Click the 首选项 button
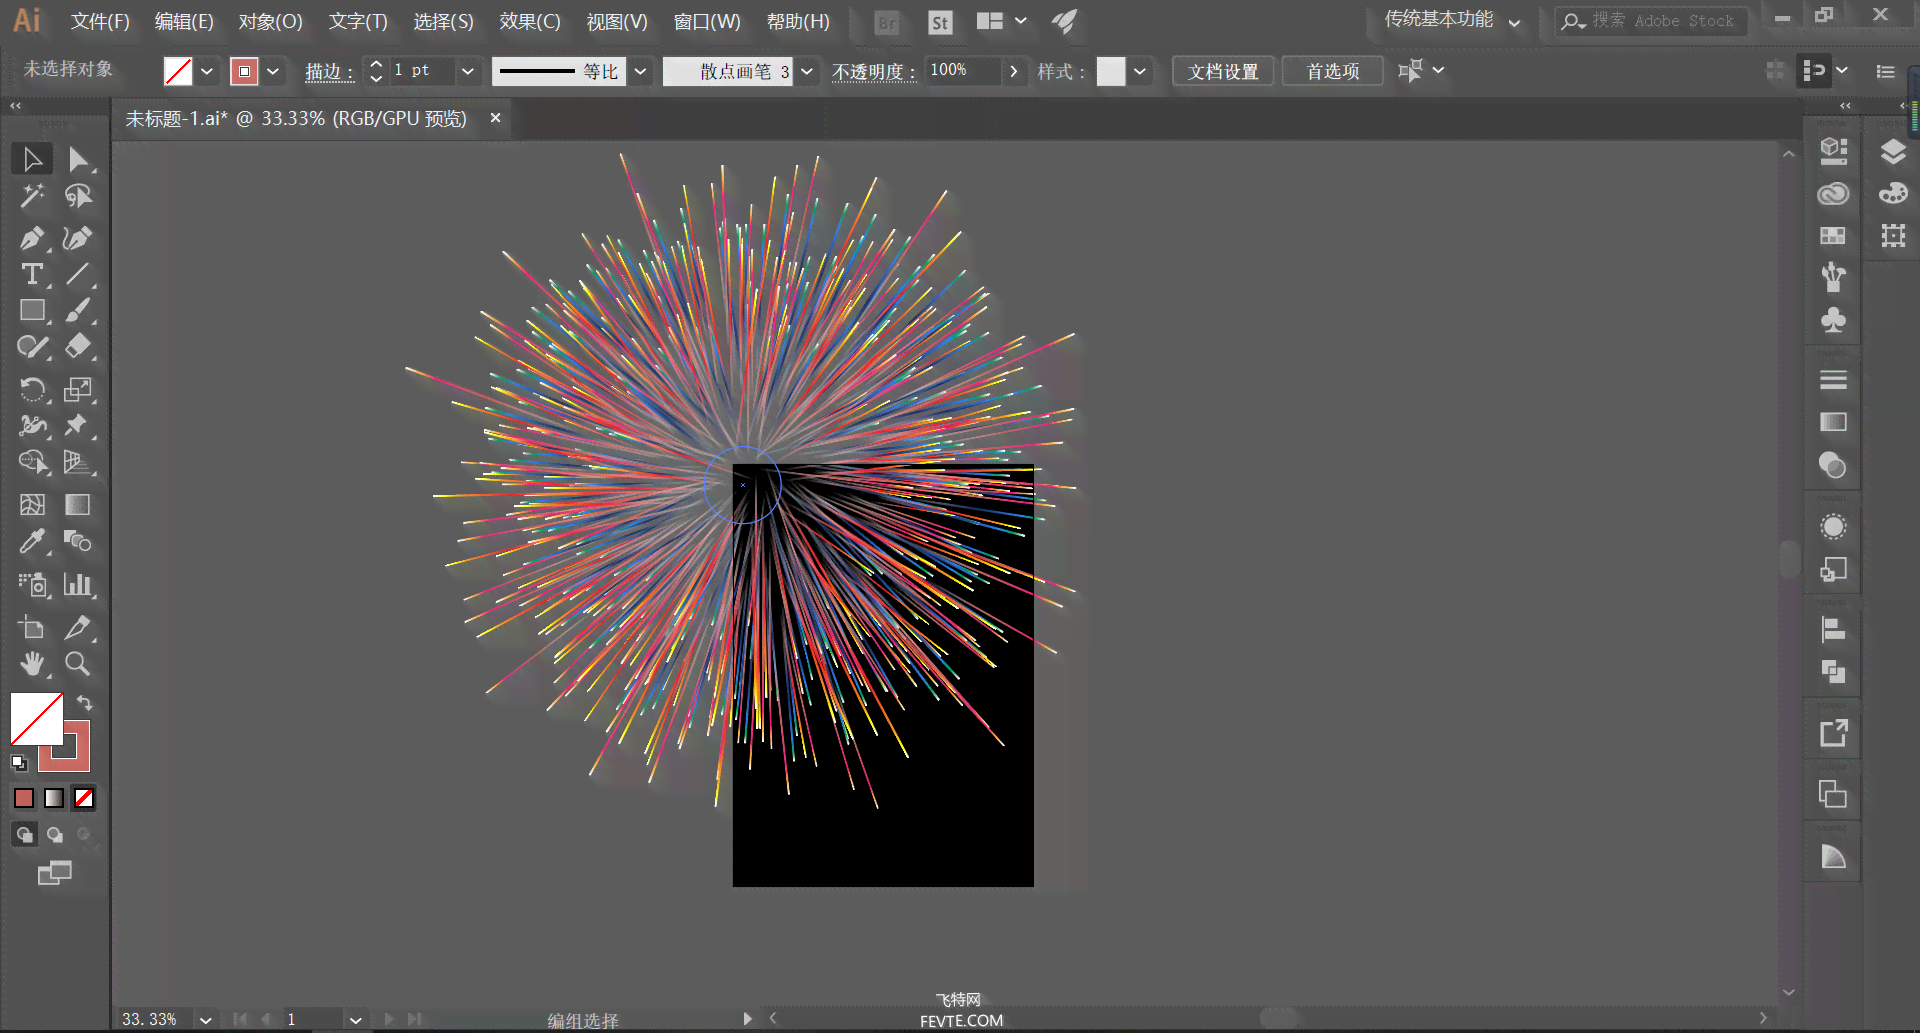The width and height of the screenshot is (1920, 1033). pos(1333,72)
